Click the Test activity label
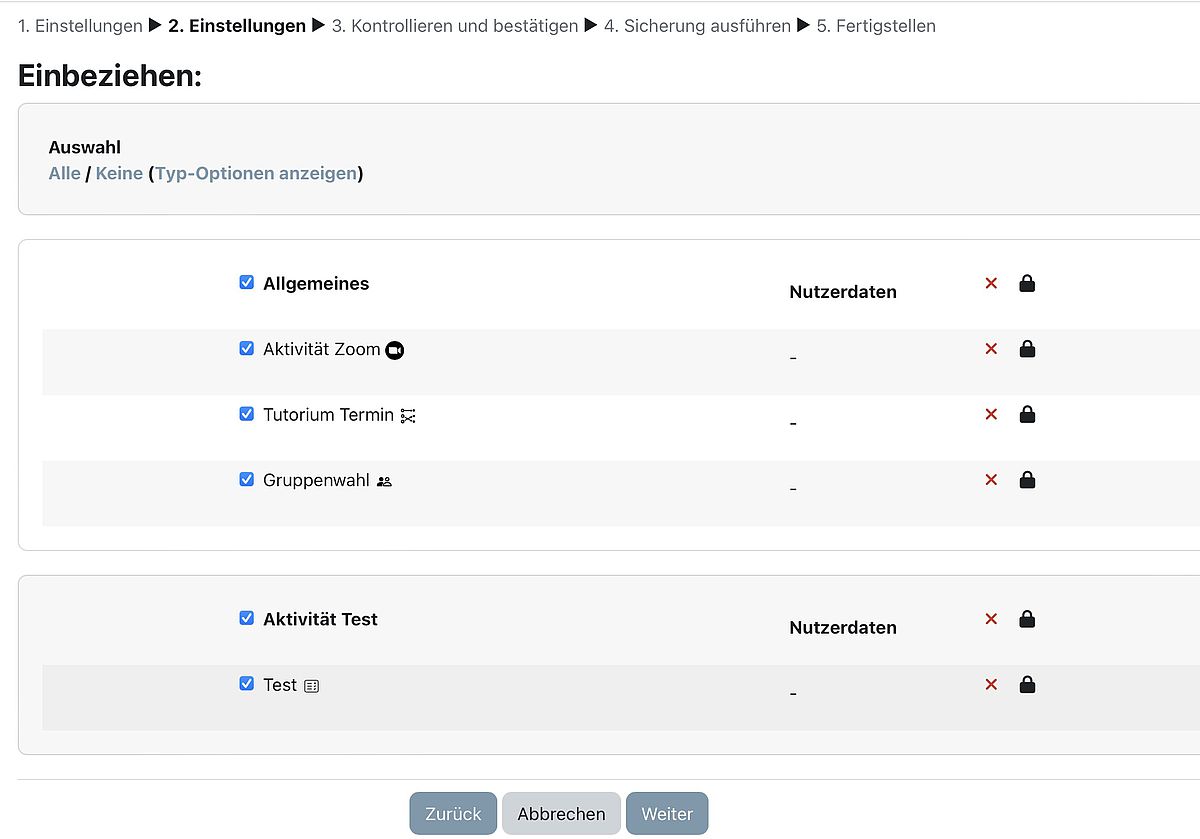The height and width of the screenshot is (839, 1200). (x=280, y=685)
